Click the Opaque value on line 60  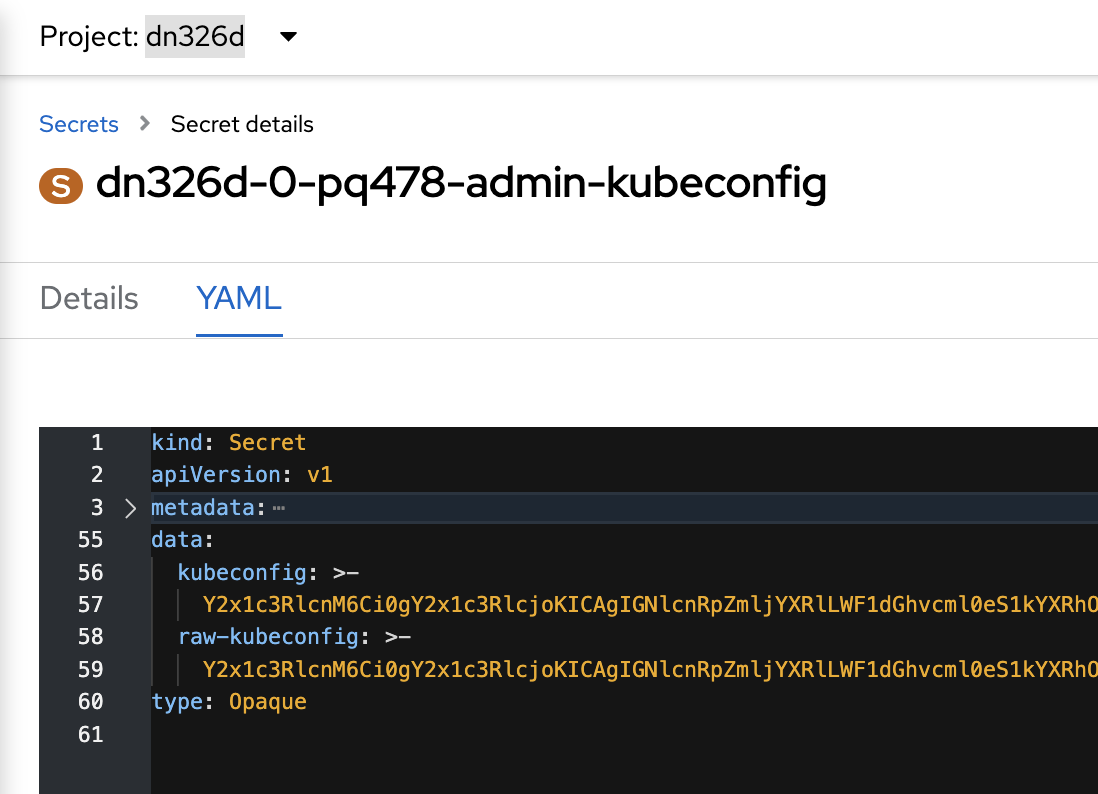tap(268, 702)
